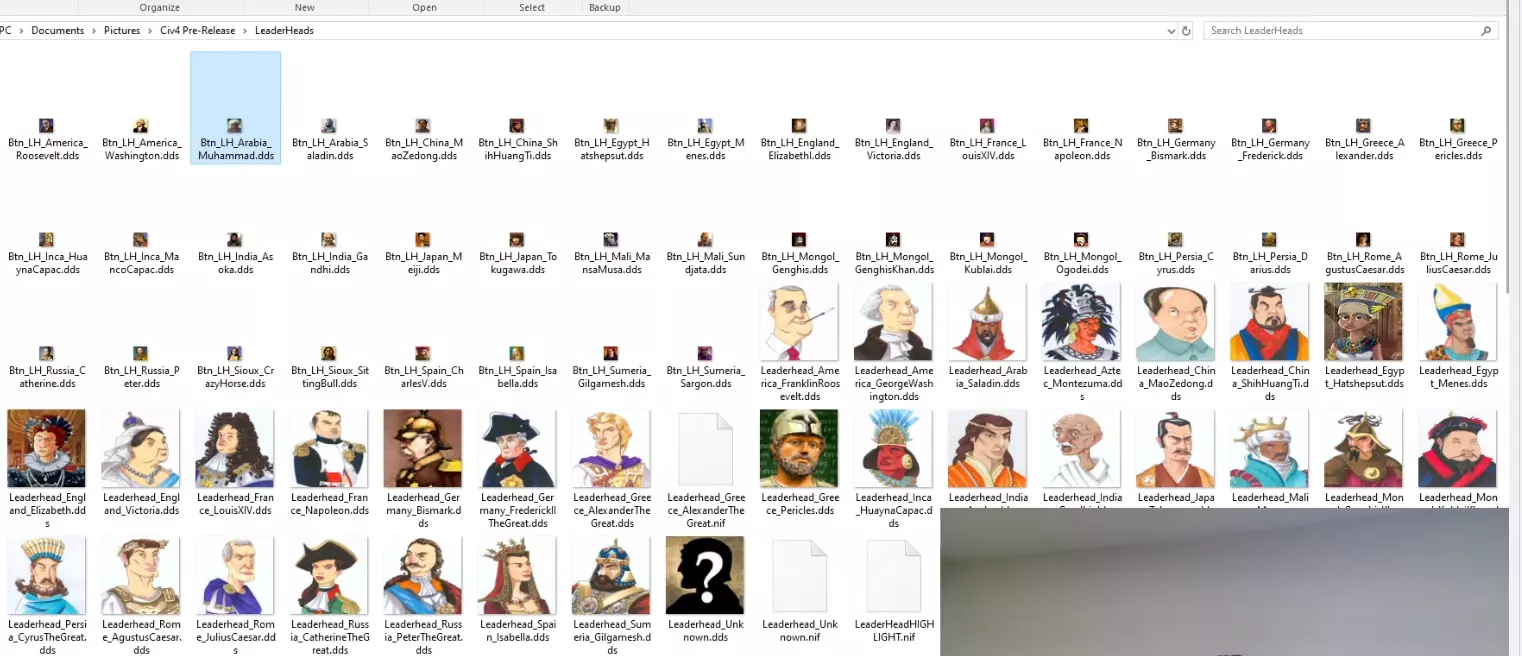Select Leaderhead_America_FranklinRoosevelt.dds thumbnail
The width and height of the screenshot is (1522, 656).
tap(799, 322)
